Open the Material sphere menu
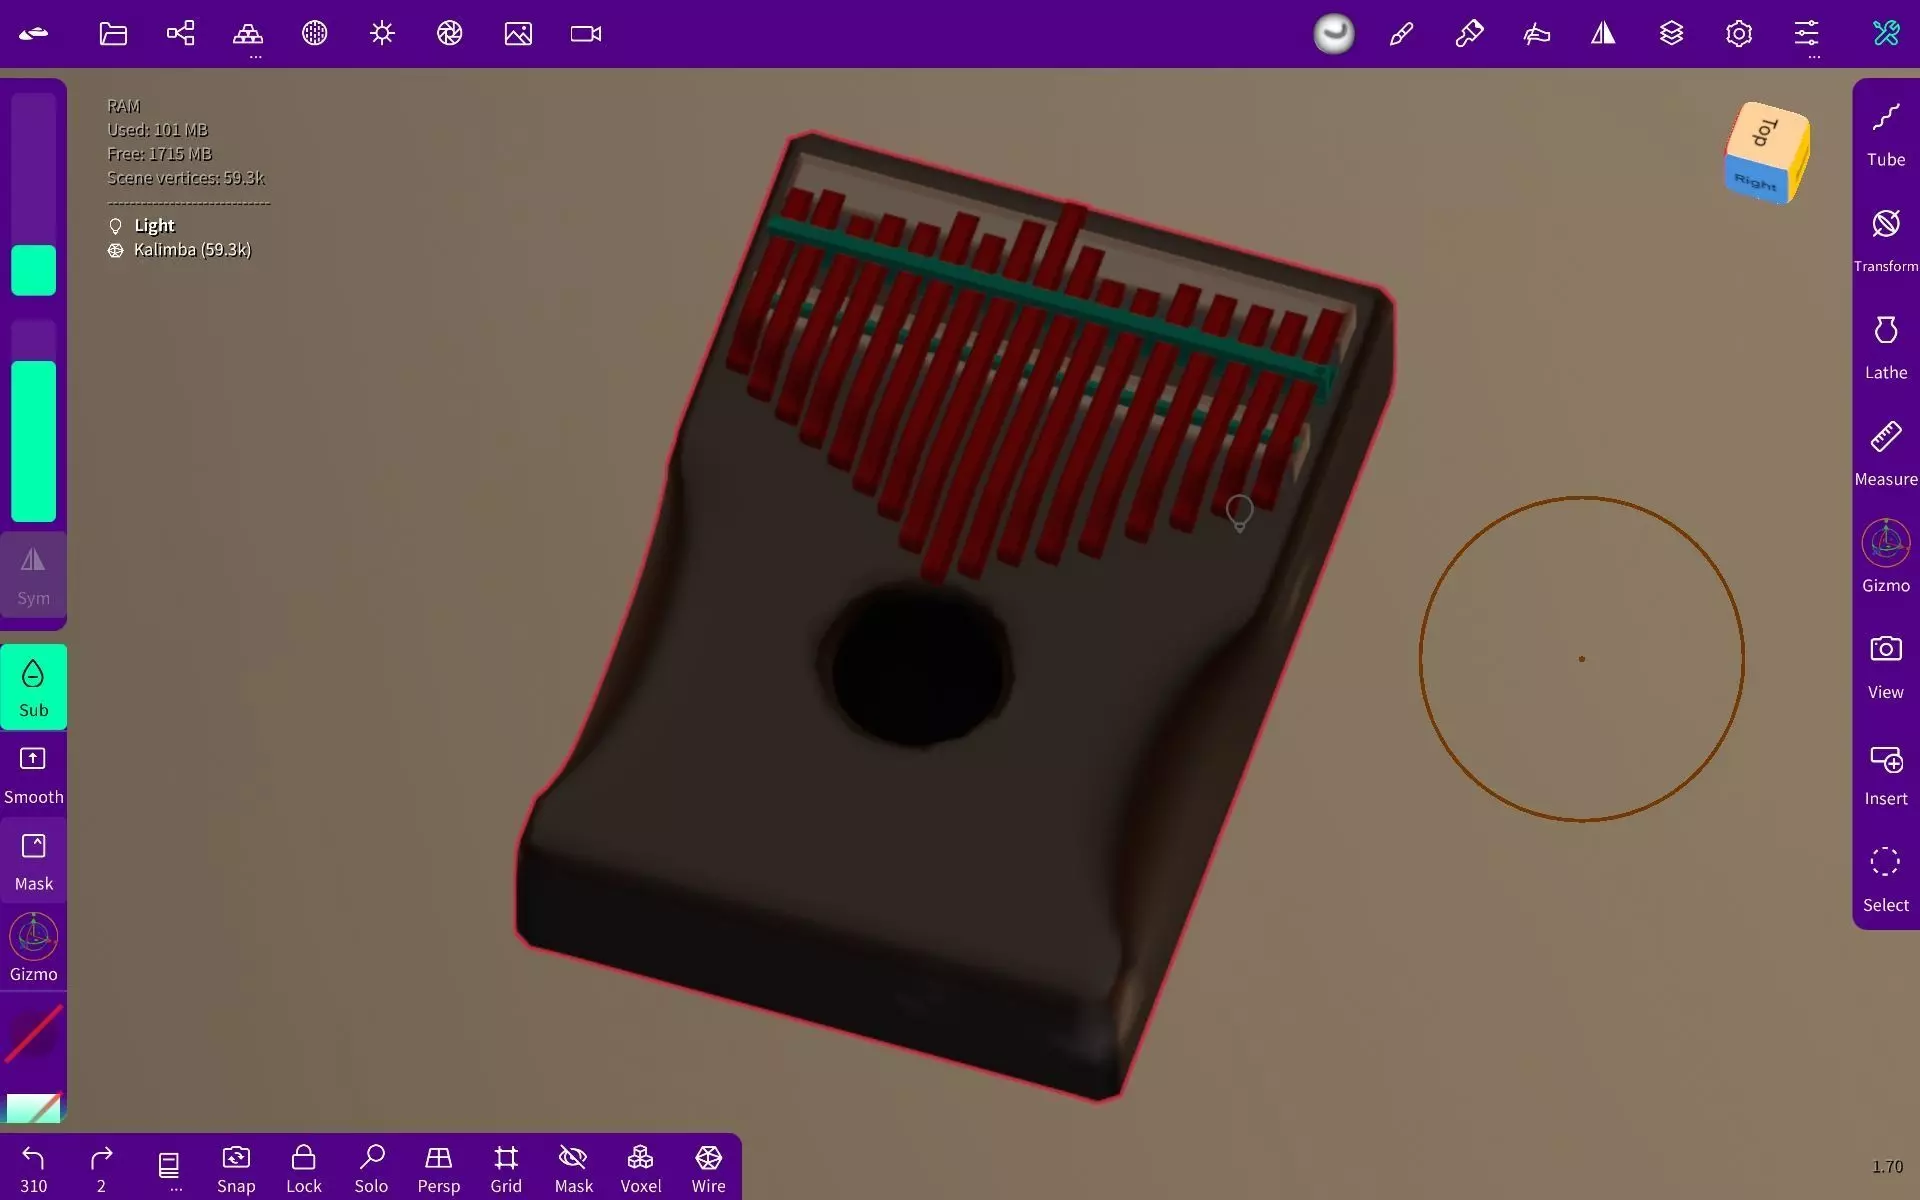Screen dimensions: 1920x1200 coord(315,34)
